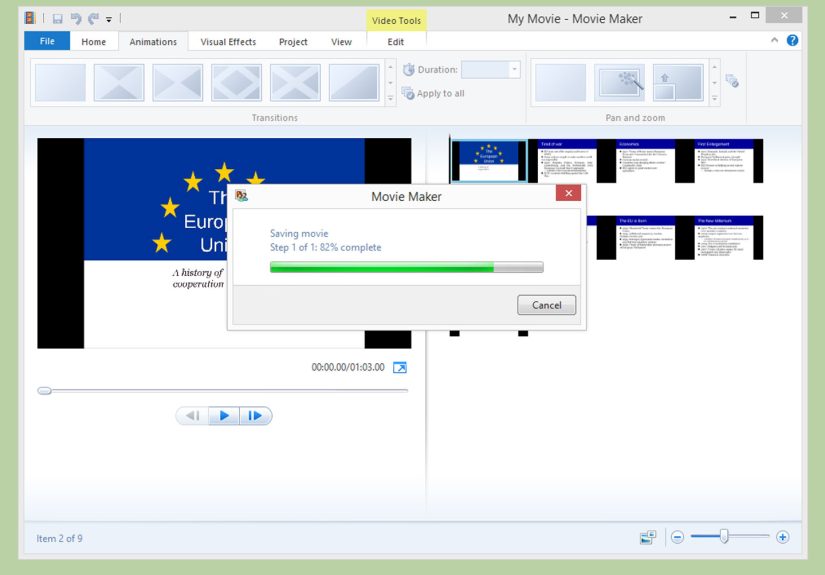Cancel saving the movie

point(547,305)
